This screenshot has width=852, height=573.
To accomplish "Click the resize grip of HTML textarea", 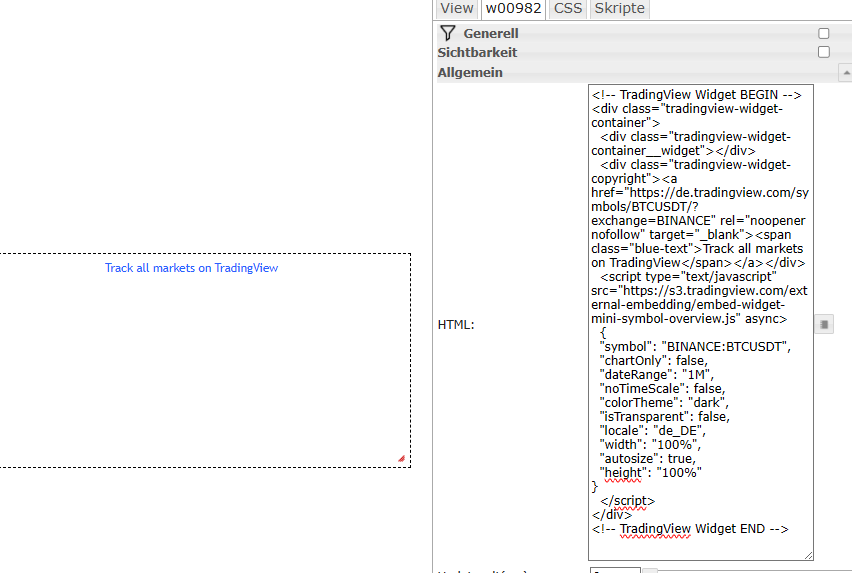I will [x=809, y=555].
